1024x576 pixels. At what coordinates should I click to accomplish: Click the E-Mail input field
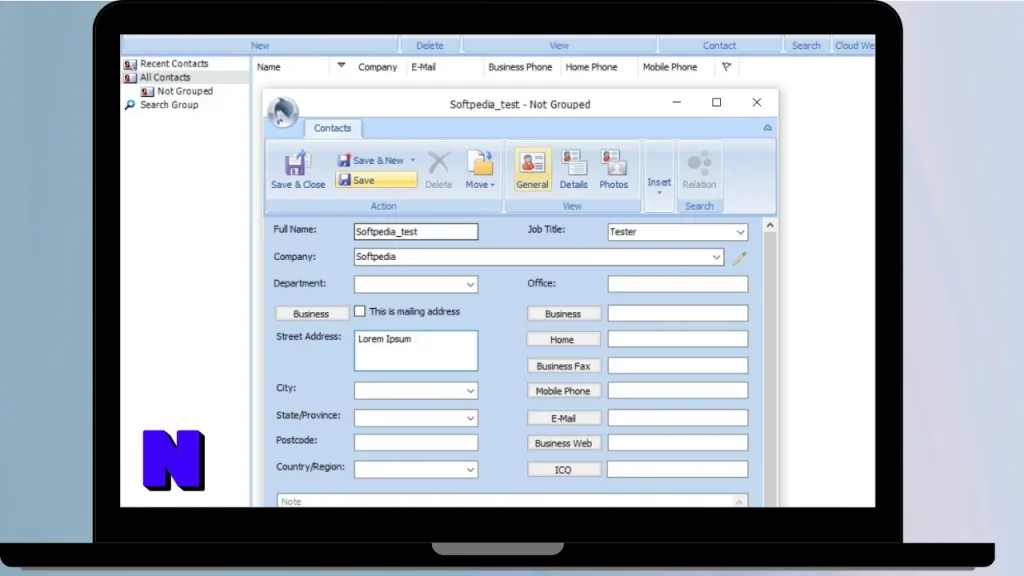pos(678,418)
